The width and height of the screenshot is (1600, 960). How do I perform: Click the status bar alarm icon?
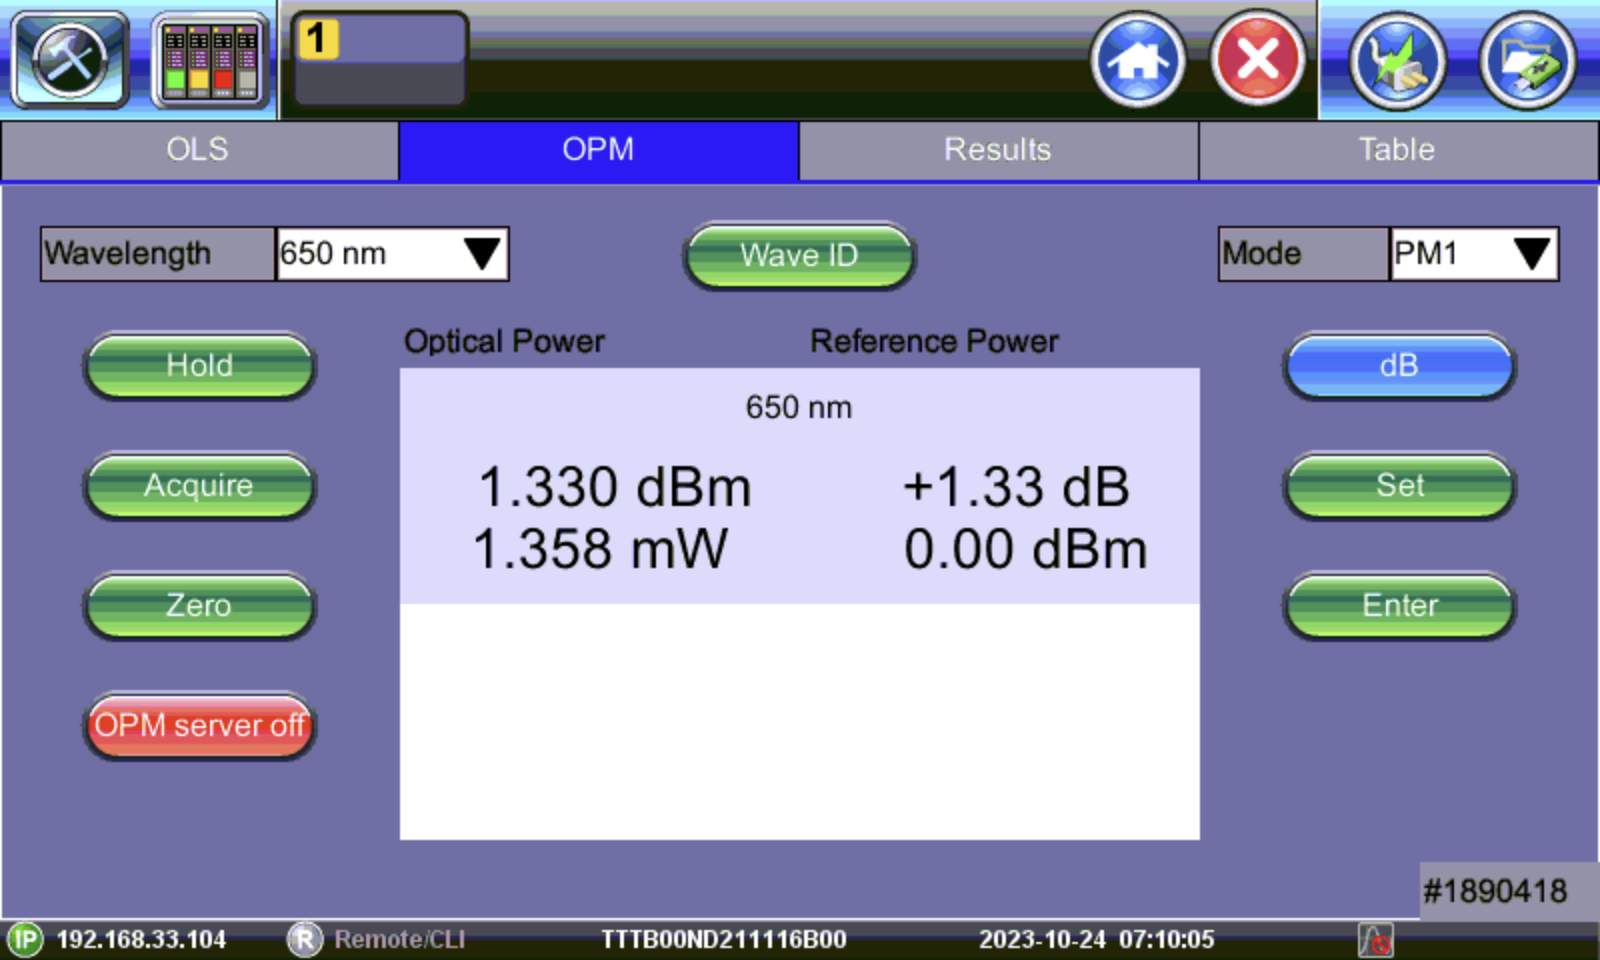coord(1375,940)
